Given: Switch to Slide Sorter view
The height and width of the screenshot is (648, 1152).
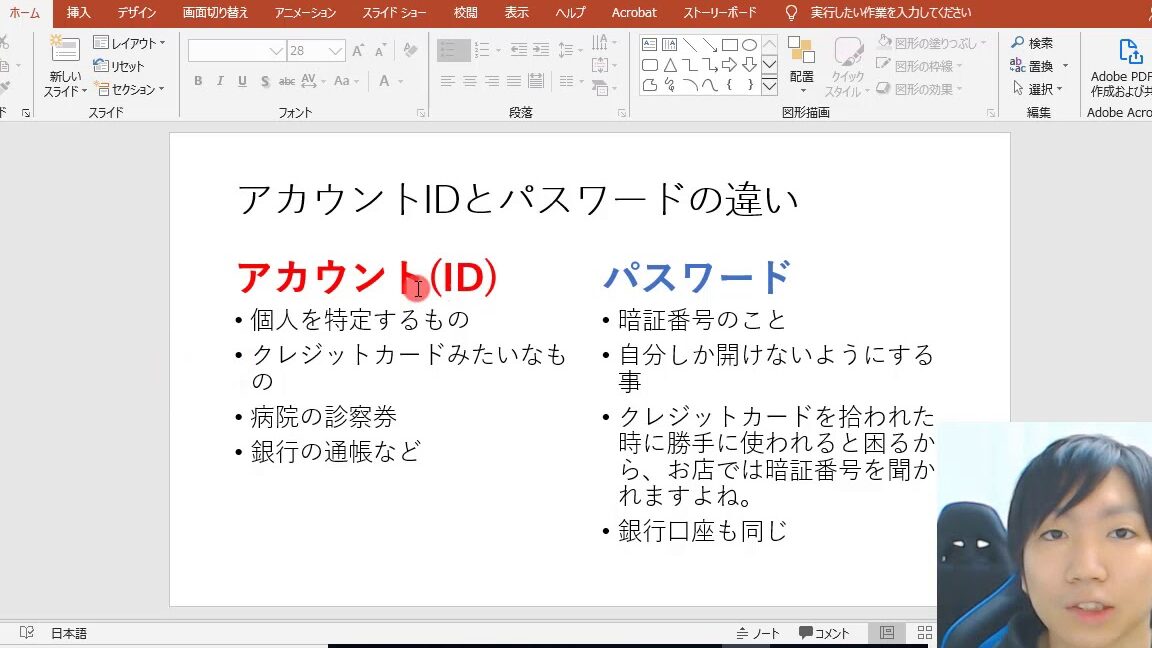Looking at the screenshot, I should [924, 633].
